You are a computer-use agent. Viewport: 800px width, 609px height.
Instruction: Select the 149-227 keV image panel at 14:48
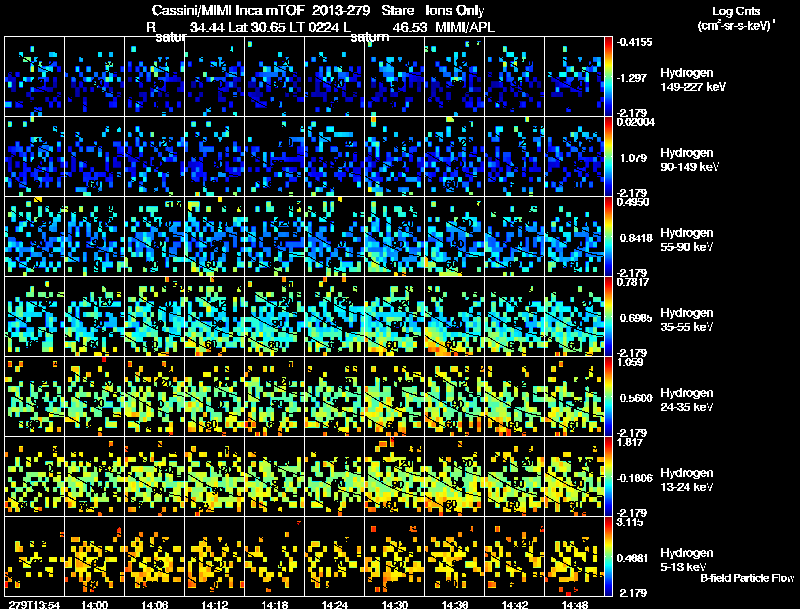pos(574,77)
